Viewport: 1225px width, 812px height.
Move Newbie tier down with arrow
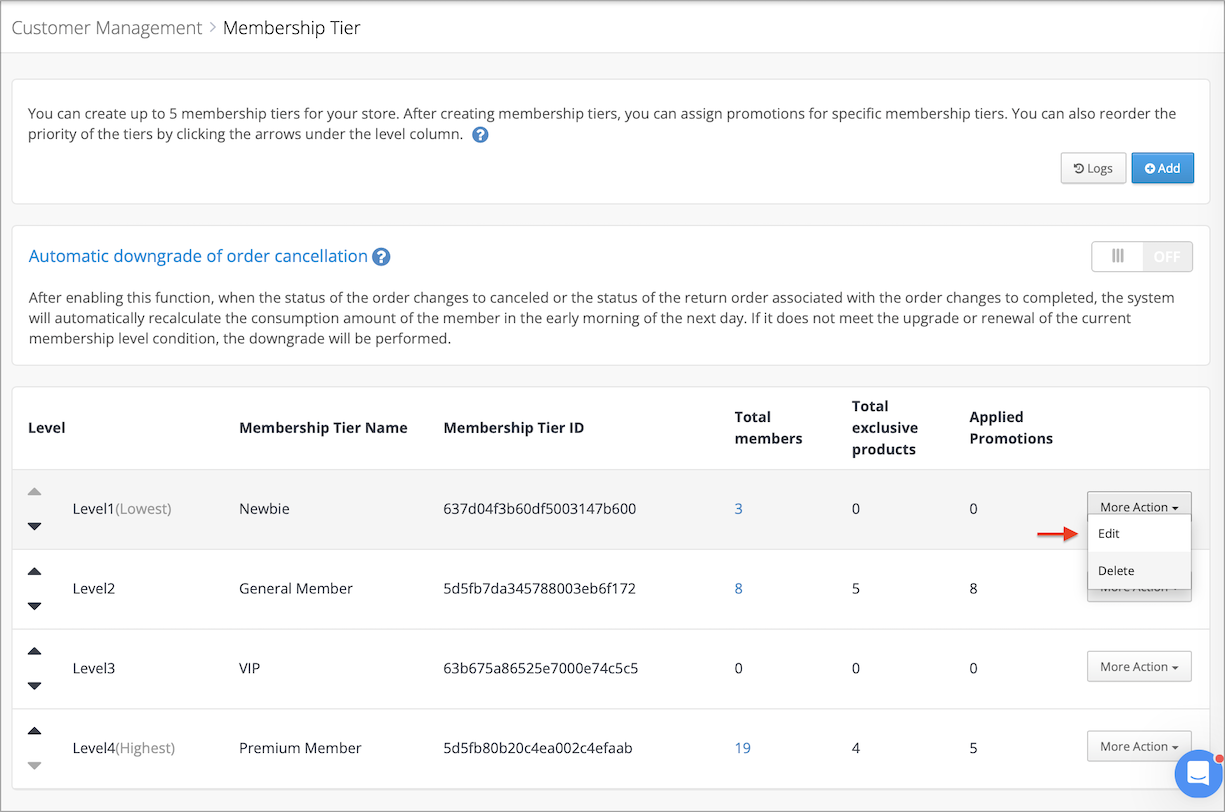[34, 526]
